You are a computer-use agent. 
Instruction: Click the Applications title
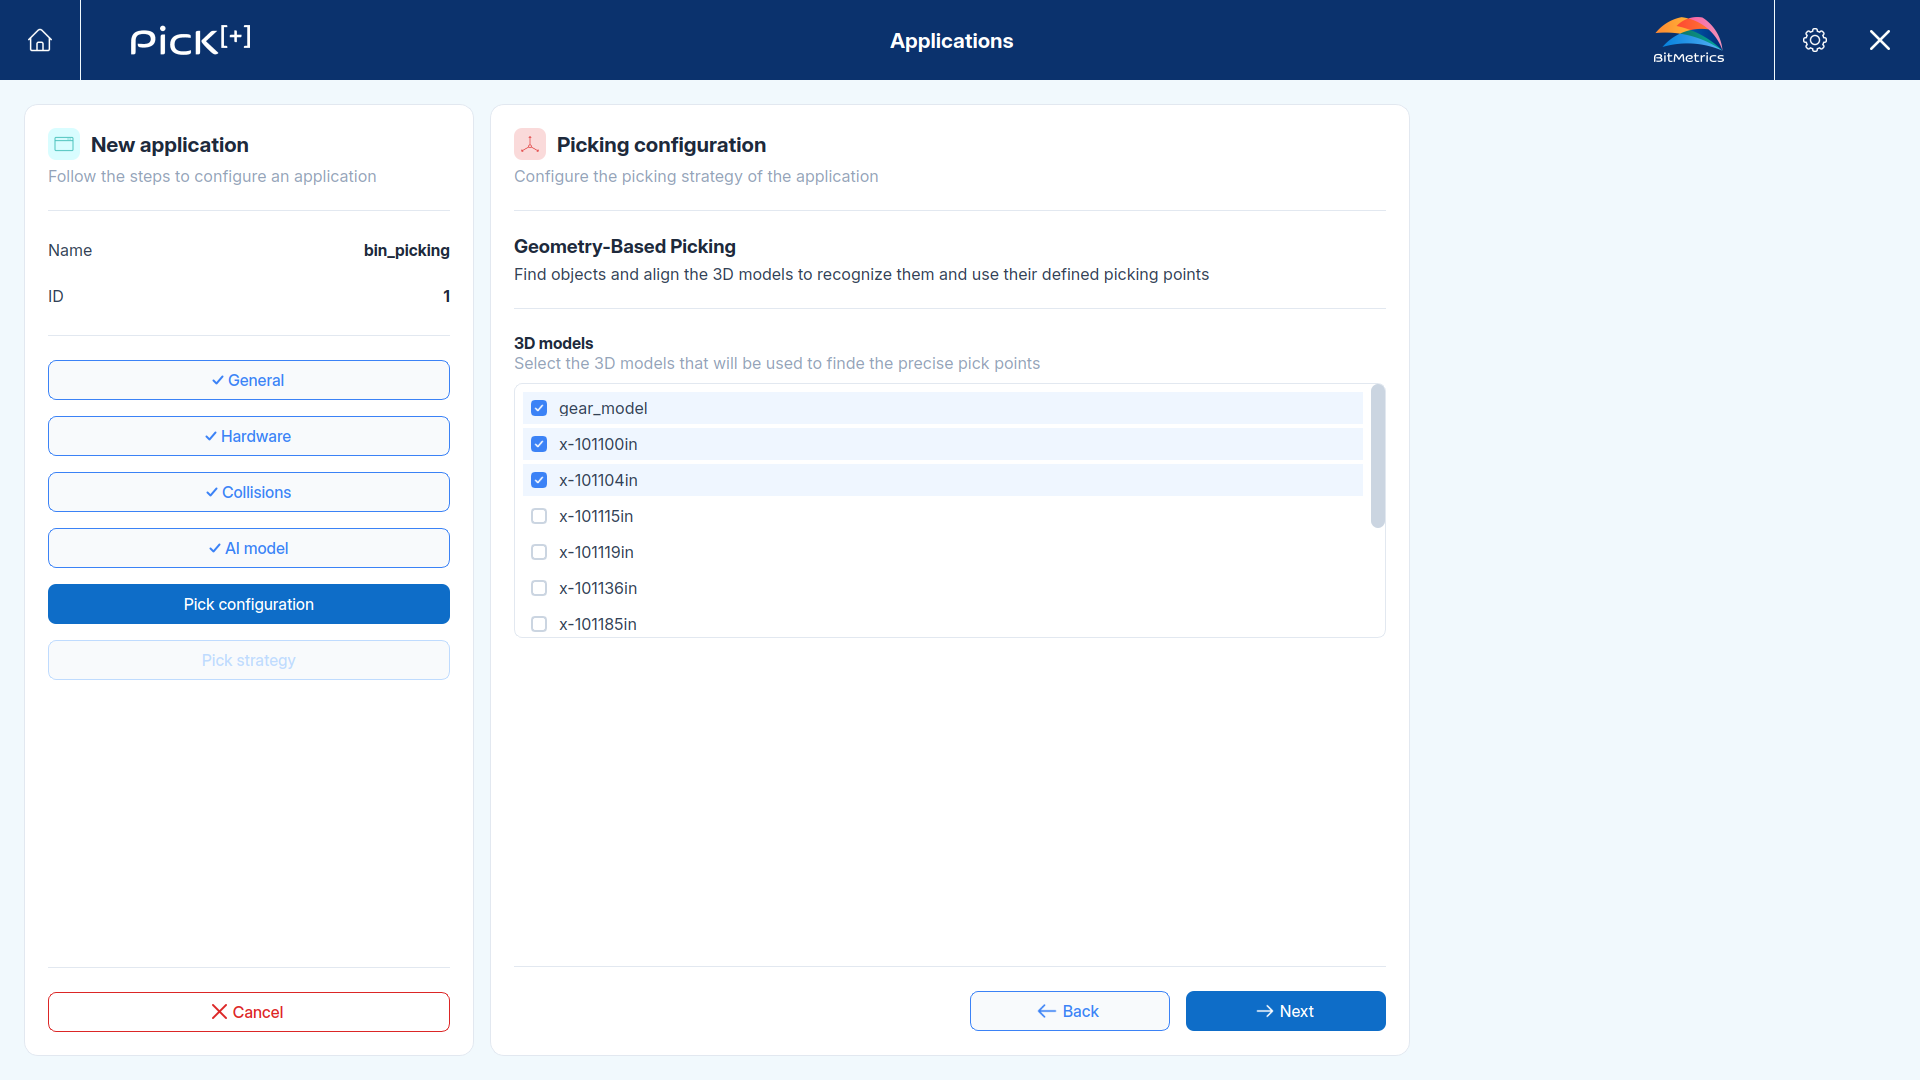point(952,41)
